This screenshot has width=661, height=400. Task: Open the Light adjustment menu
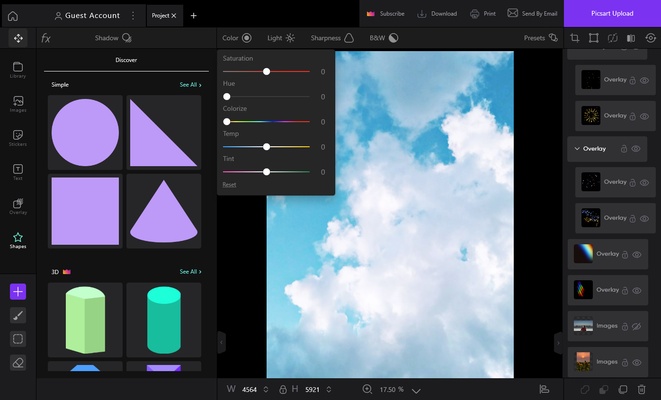[x=281, y=38]
